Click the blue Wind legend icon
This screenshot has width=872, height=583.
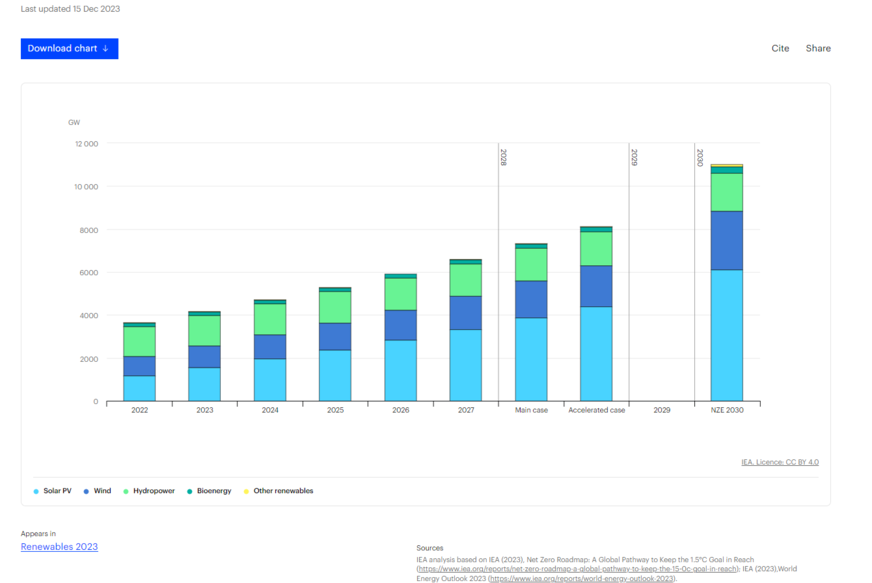pyautogui.click(x=84, y=490)
